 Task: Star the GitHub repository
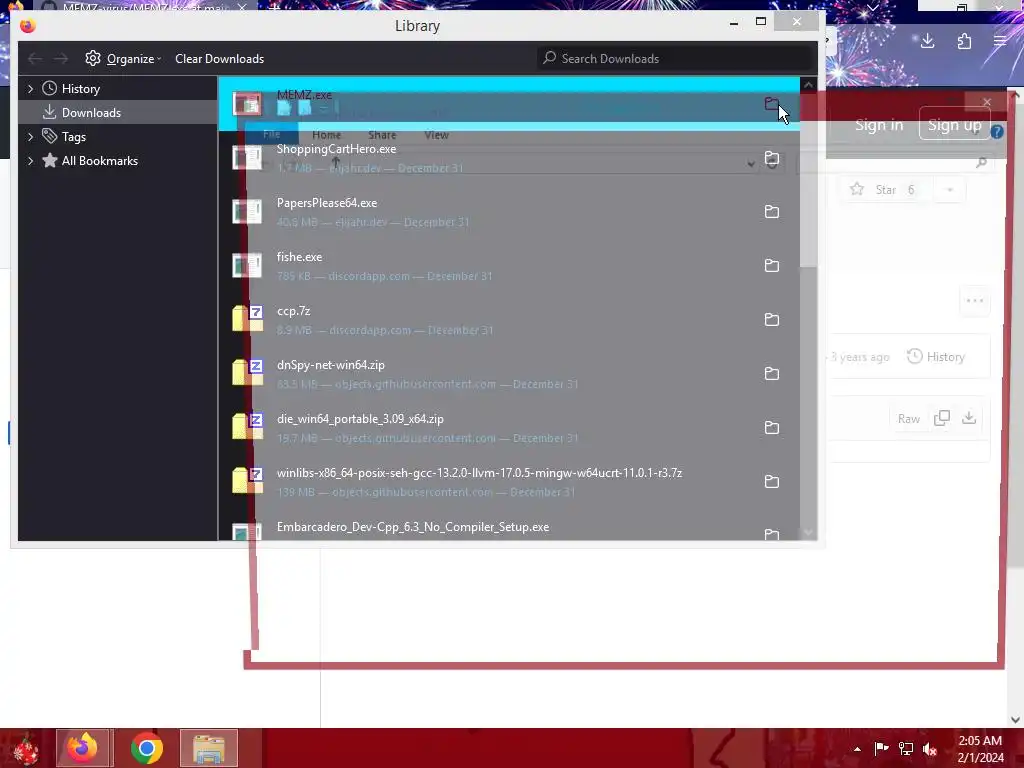point(882,190)
